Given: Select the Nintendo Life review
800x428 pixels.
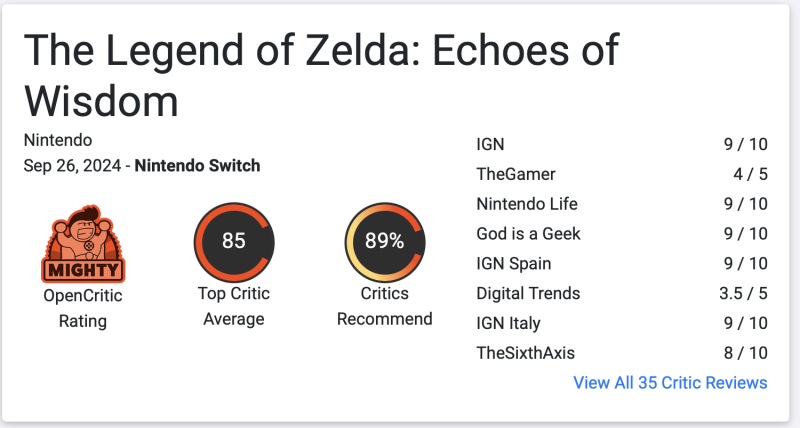Looking at the screenshot, I should [x=527, y=204].
